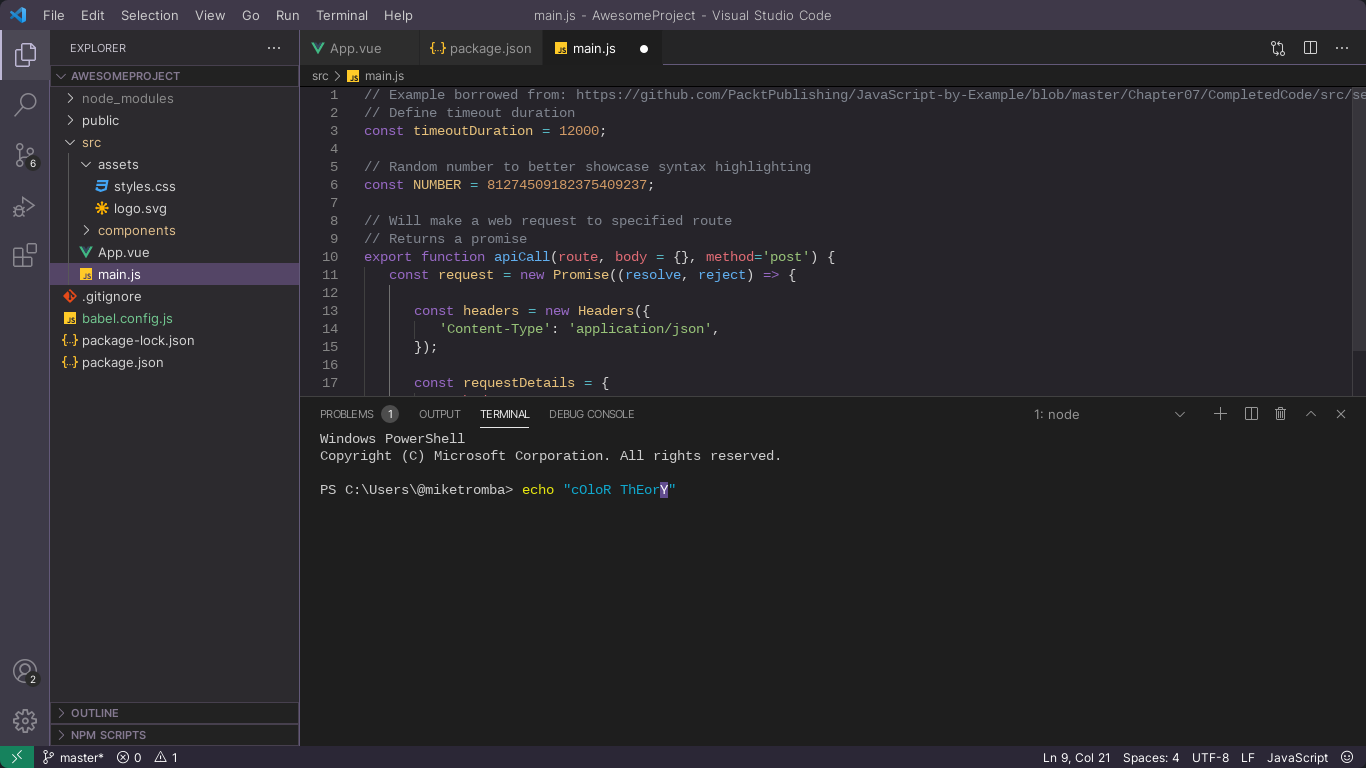
Task: Click the LF end-of-line selector
Action: [x=1248, y=757]
